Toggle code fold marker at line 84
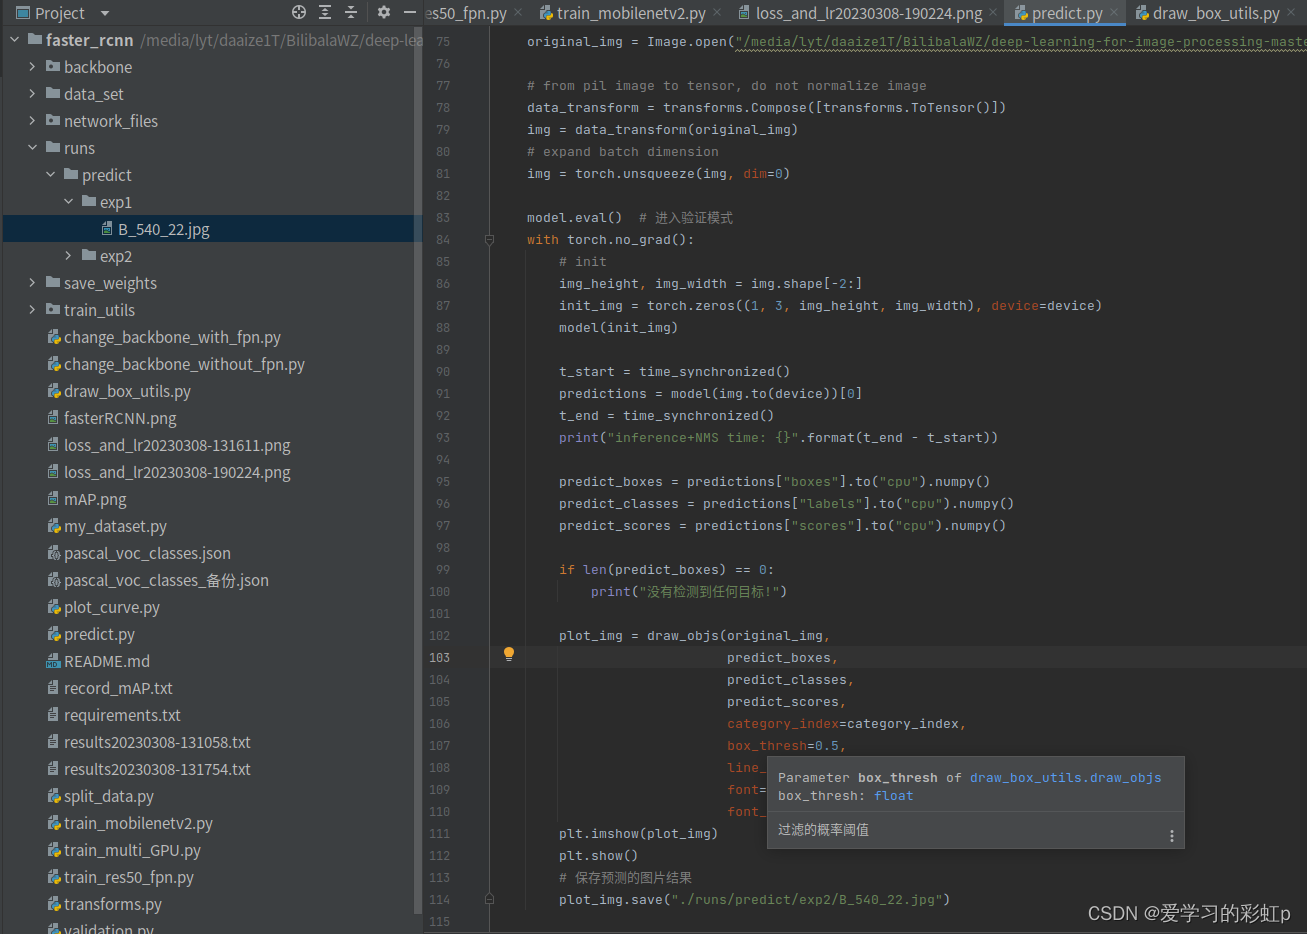The width and height of the screenshot is (1307, 934). pyautogui.click(x=489, y=239)
